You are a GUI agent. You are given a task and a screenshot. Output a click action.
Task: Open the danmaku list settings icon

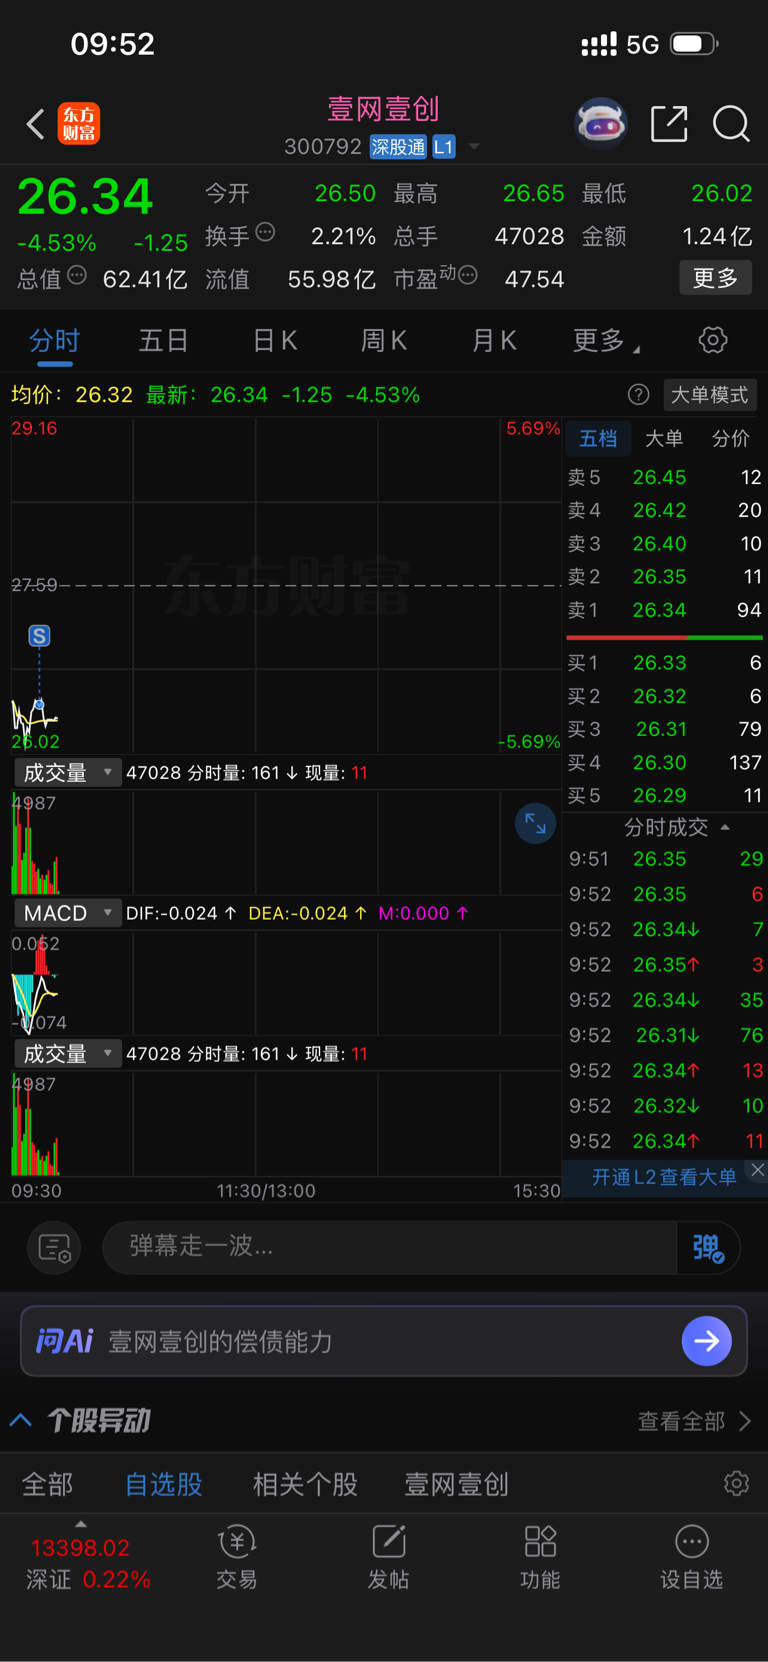tap(54, 1247)
